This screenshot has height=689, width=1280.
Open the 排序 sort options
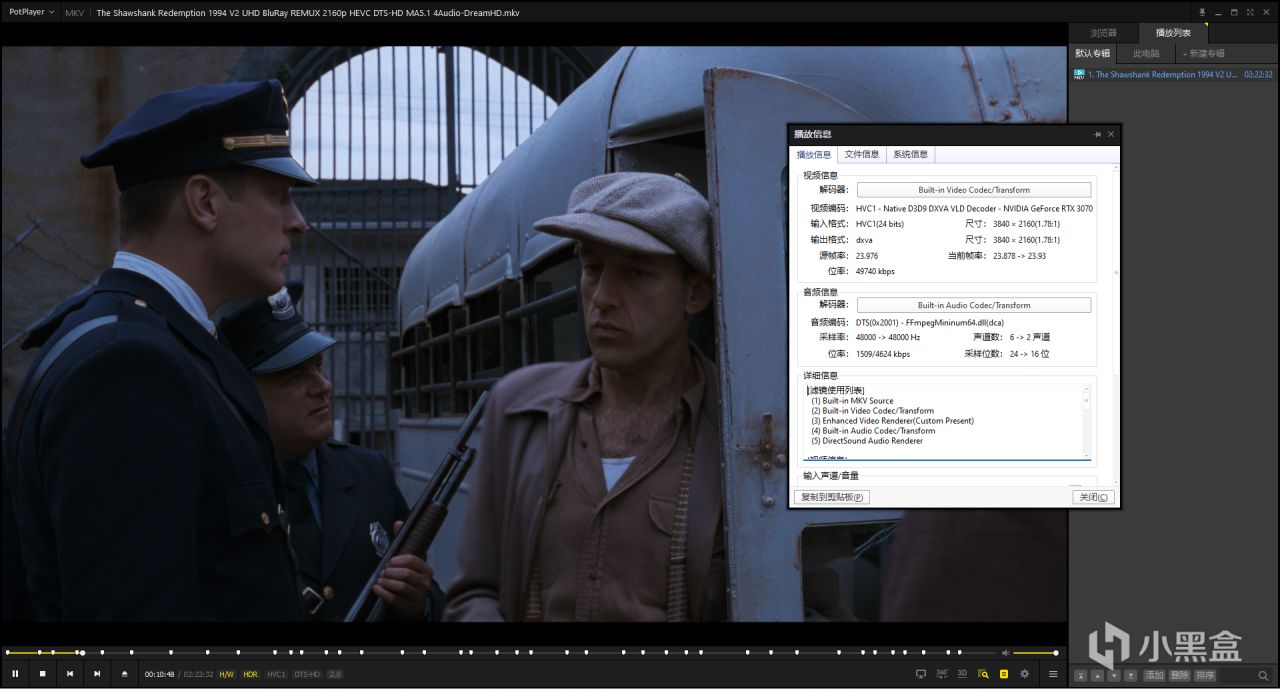pos(1205,675)
